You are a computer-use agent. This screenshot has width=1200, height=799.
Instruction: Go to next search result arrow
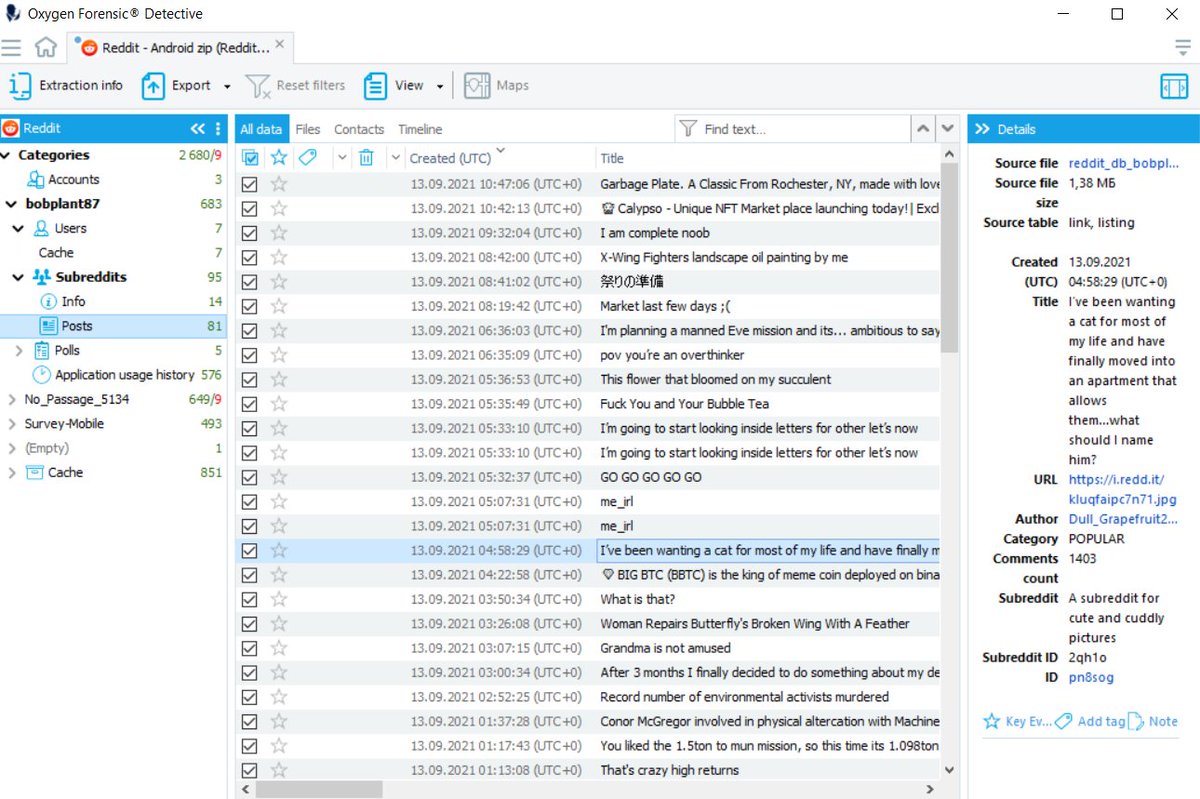click(x=949, y=129)
